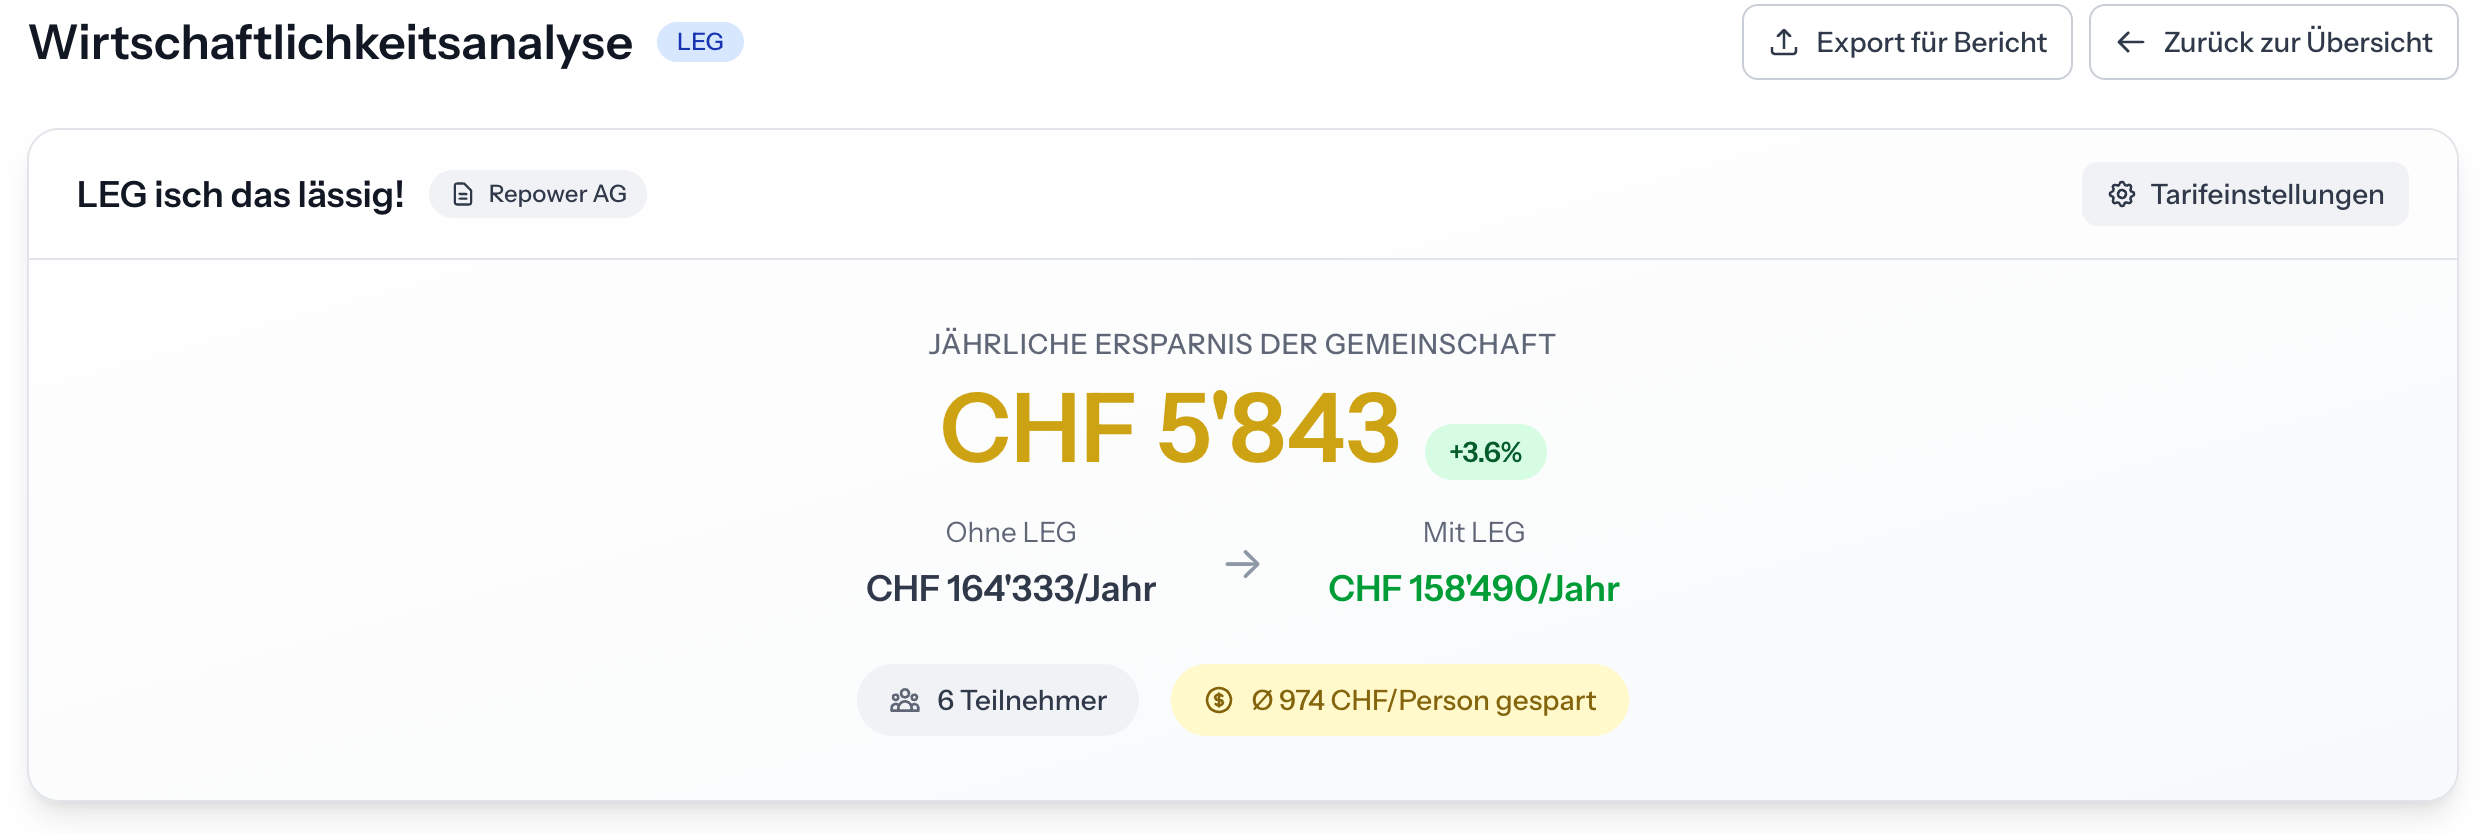Click the 6 Teilnehmer pill text

click(x=1021, y=701)
